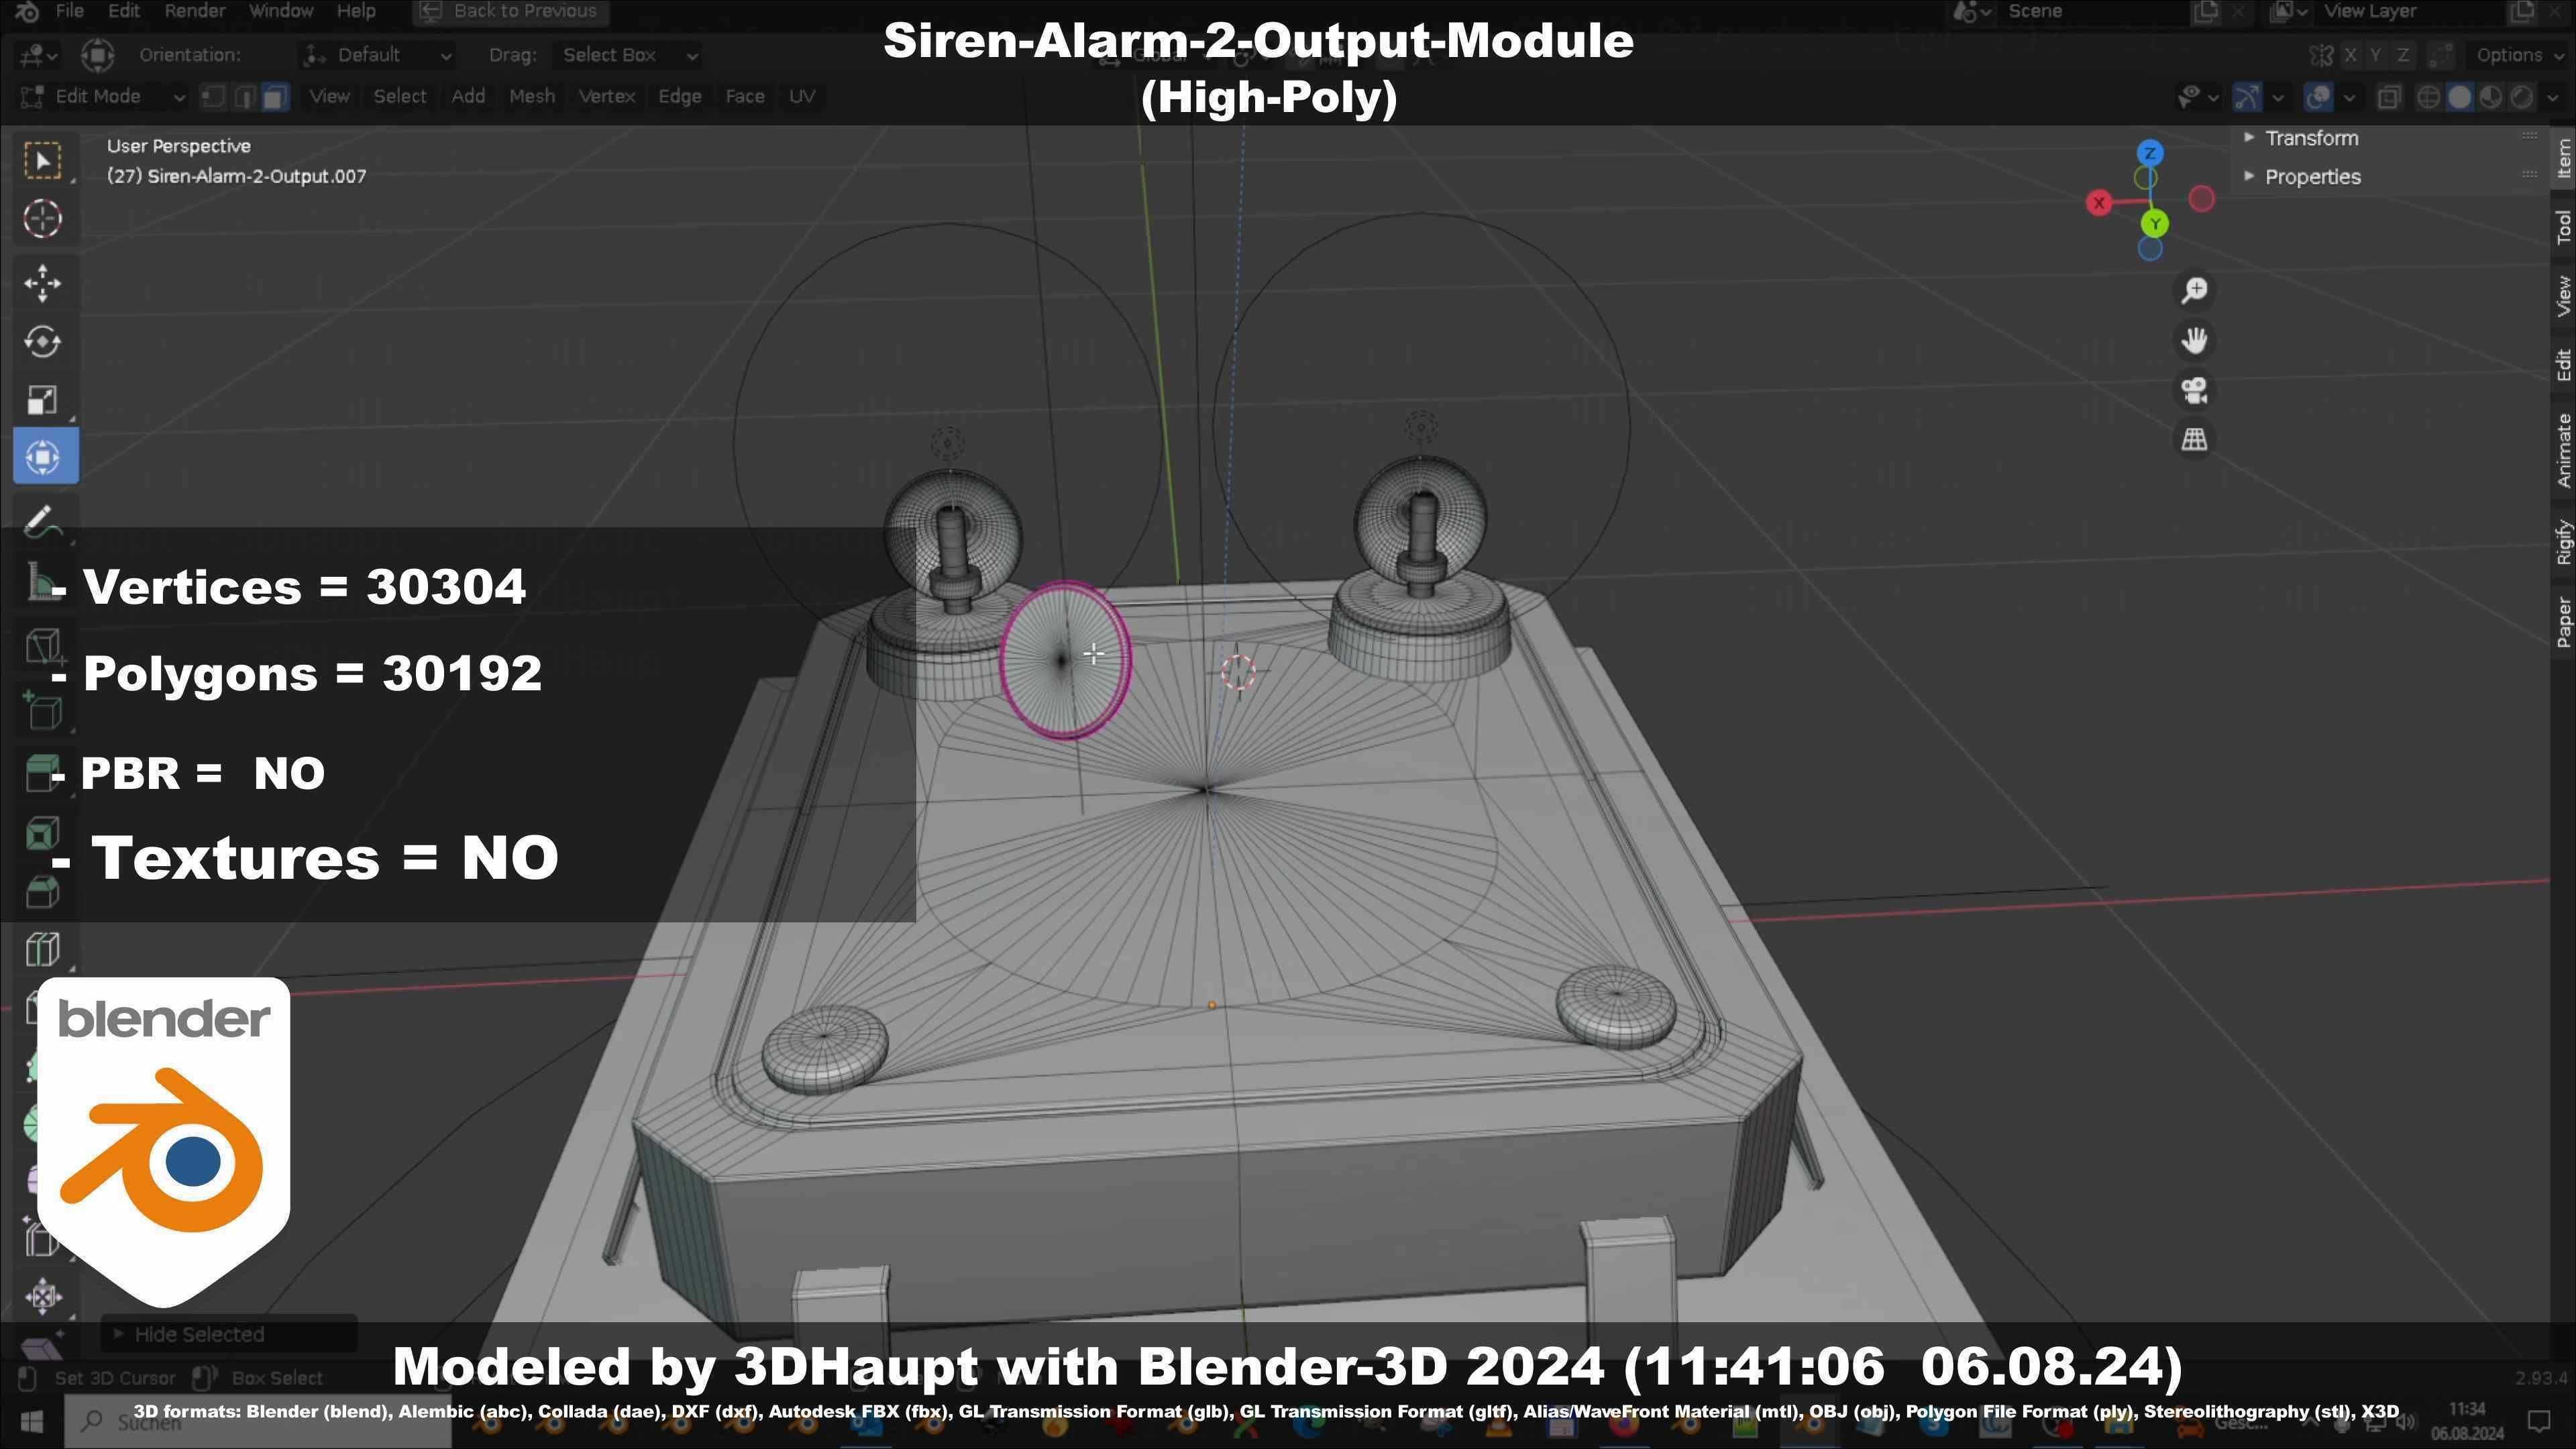This screenshot has width=2576, height=1449.
Task: Select the Inset Faces tool
Action: pyautogui.click(x=42, y=833)
